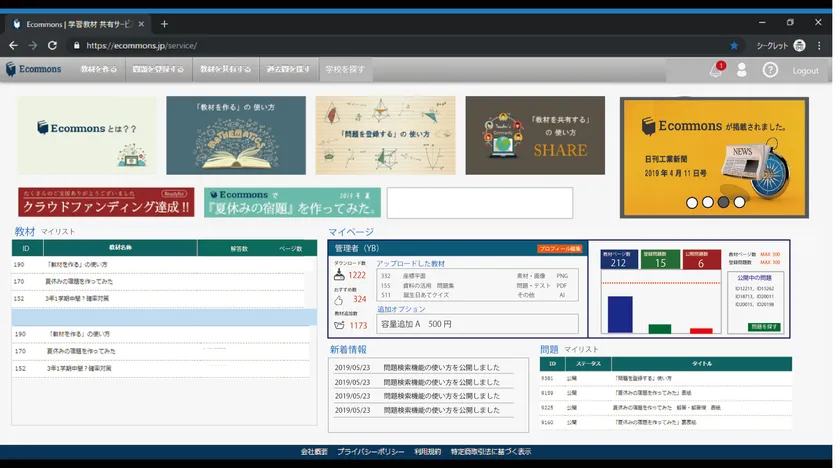Reload the page in browser

coord(52,45)
